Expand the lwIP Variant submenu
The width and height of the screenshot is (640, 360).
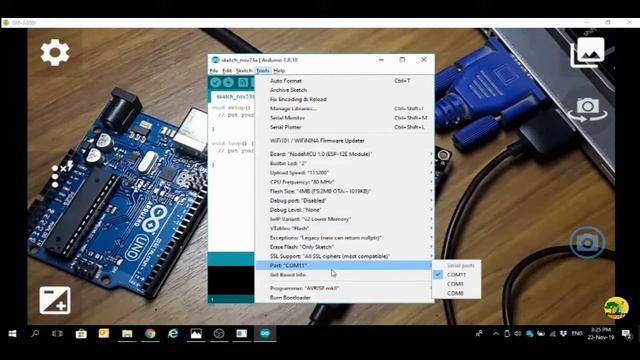[x=344, y=219]
